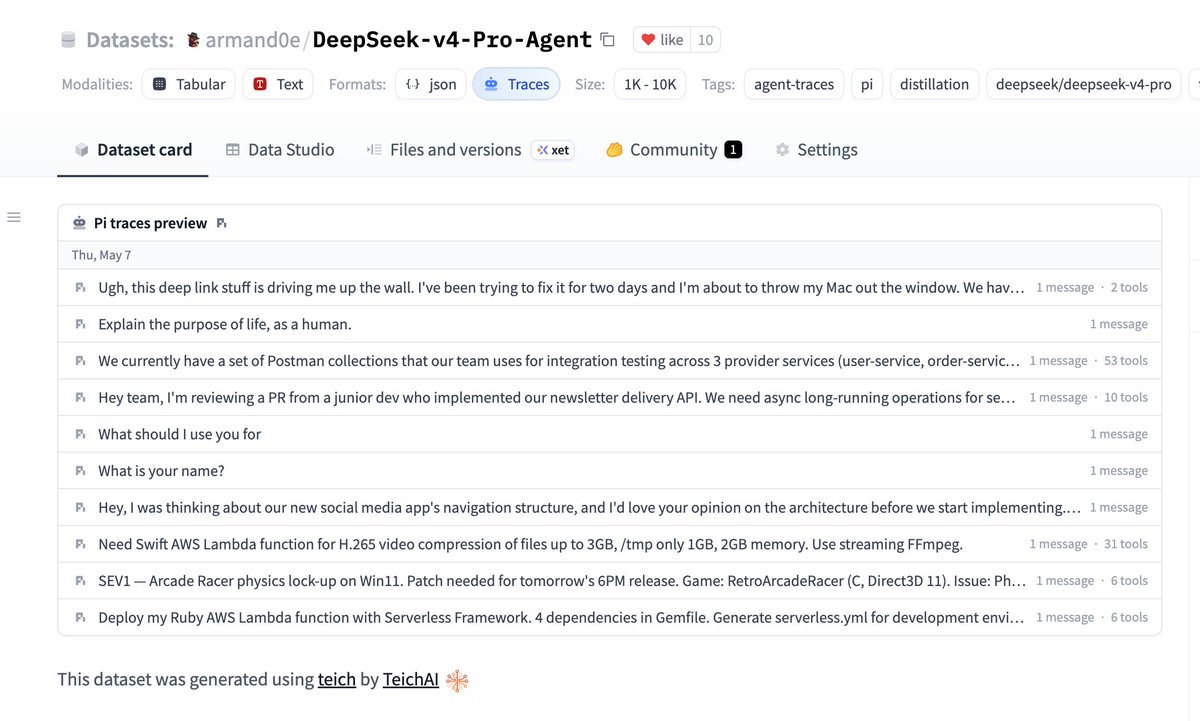
Task: Open trace SEV1 Arcade Racer physics lock-up
Action: [610, 580]
